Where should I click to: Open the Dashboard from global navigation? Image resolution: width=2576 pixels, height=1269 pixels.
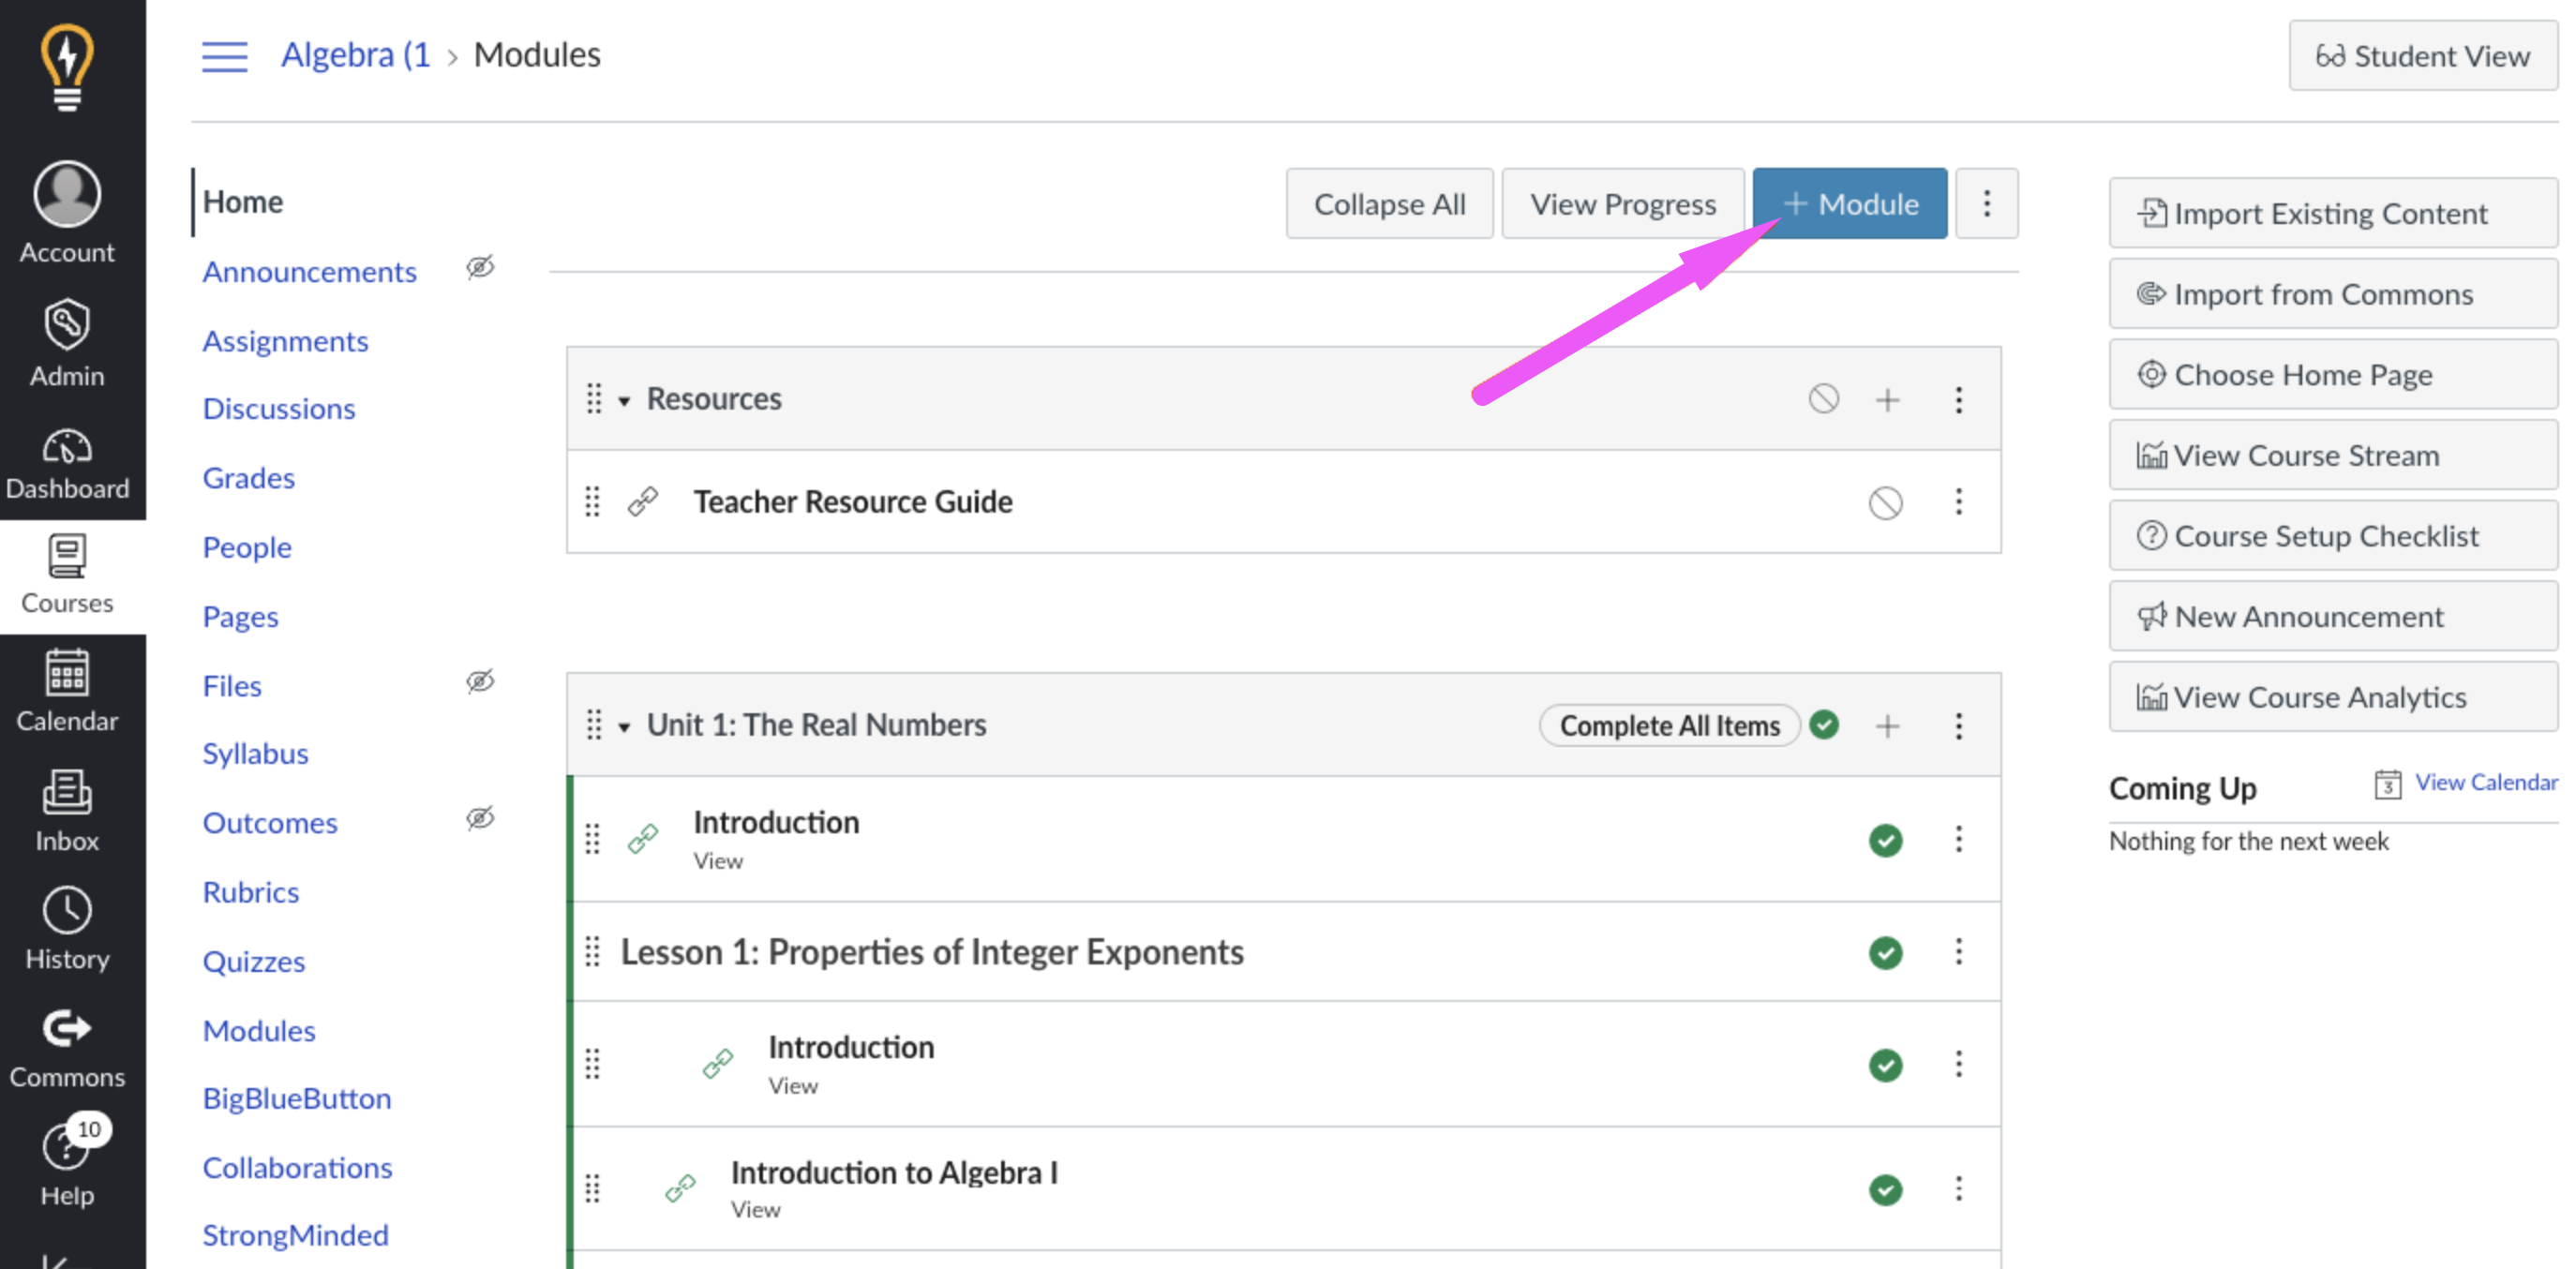click(66, 464)
